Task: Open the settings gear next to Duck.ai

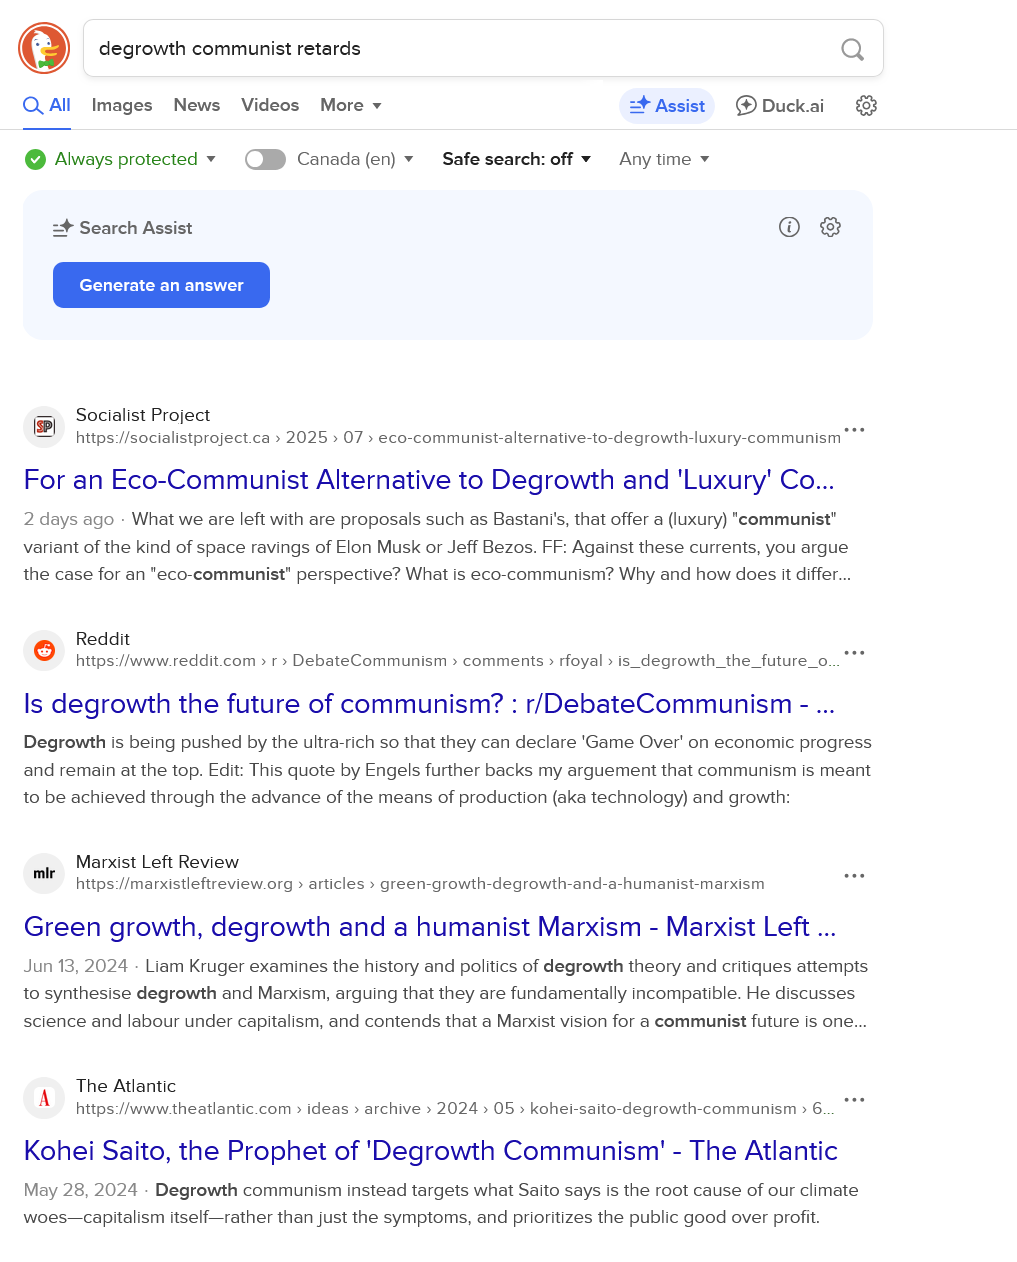Action: [x=866, y=106]
